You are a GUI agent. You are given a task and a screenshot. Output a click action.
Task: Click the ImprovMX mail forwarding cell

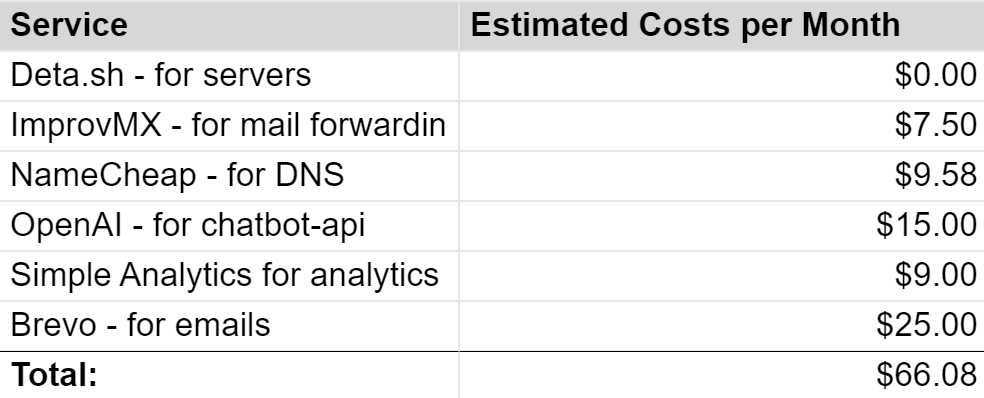click(x=229, y=126)
